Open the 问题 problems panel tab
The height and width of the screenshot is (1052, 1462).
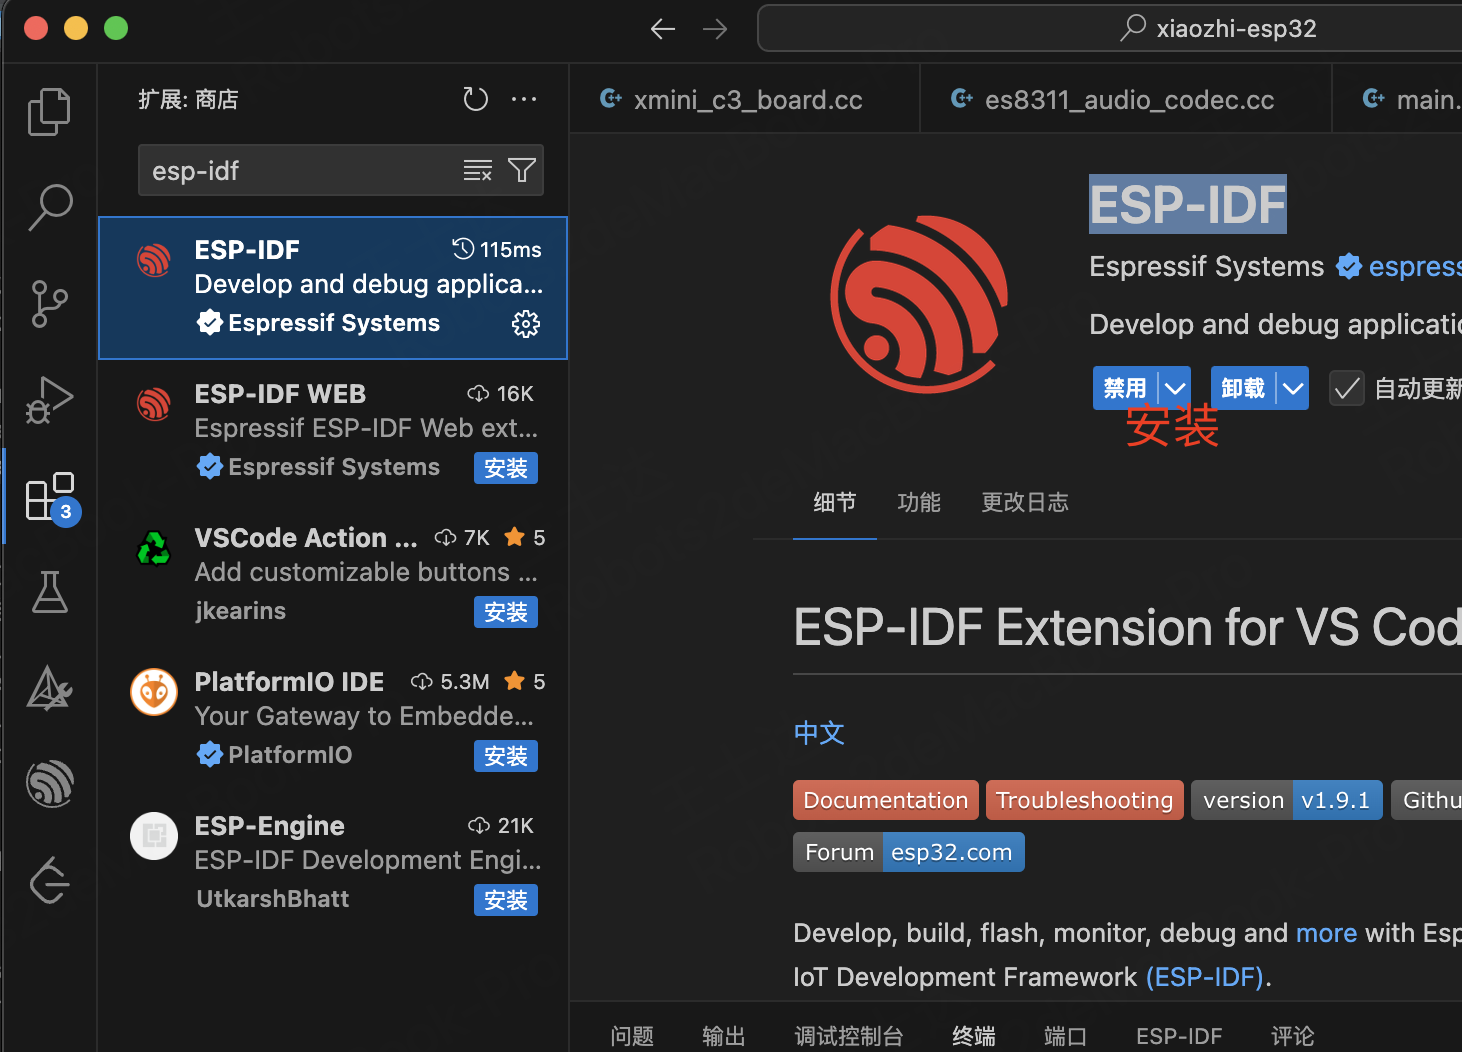pyautogui.click(x=632, y=1036)
